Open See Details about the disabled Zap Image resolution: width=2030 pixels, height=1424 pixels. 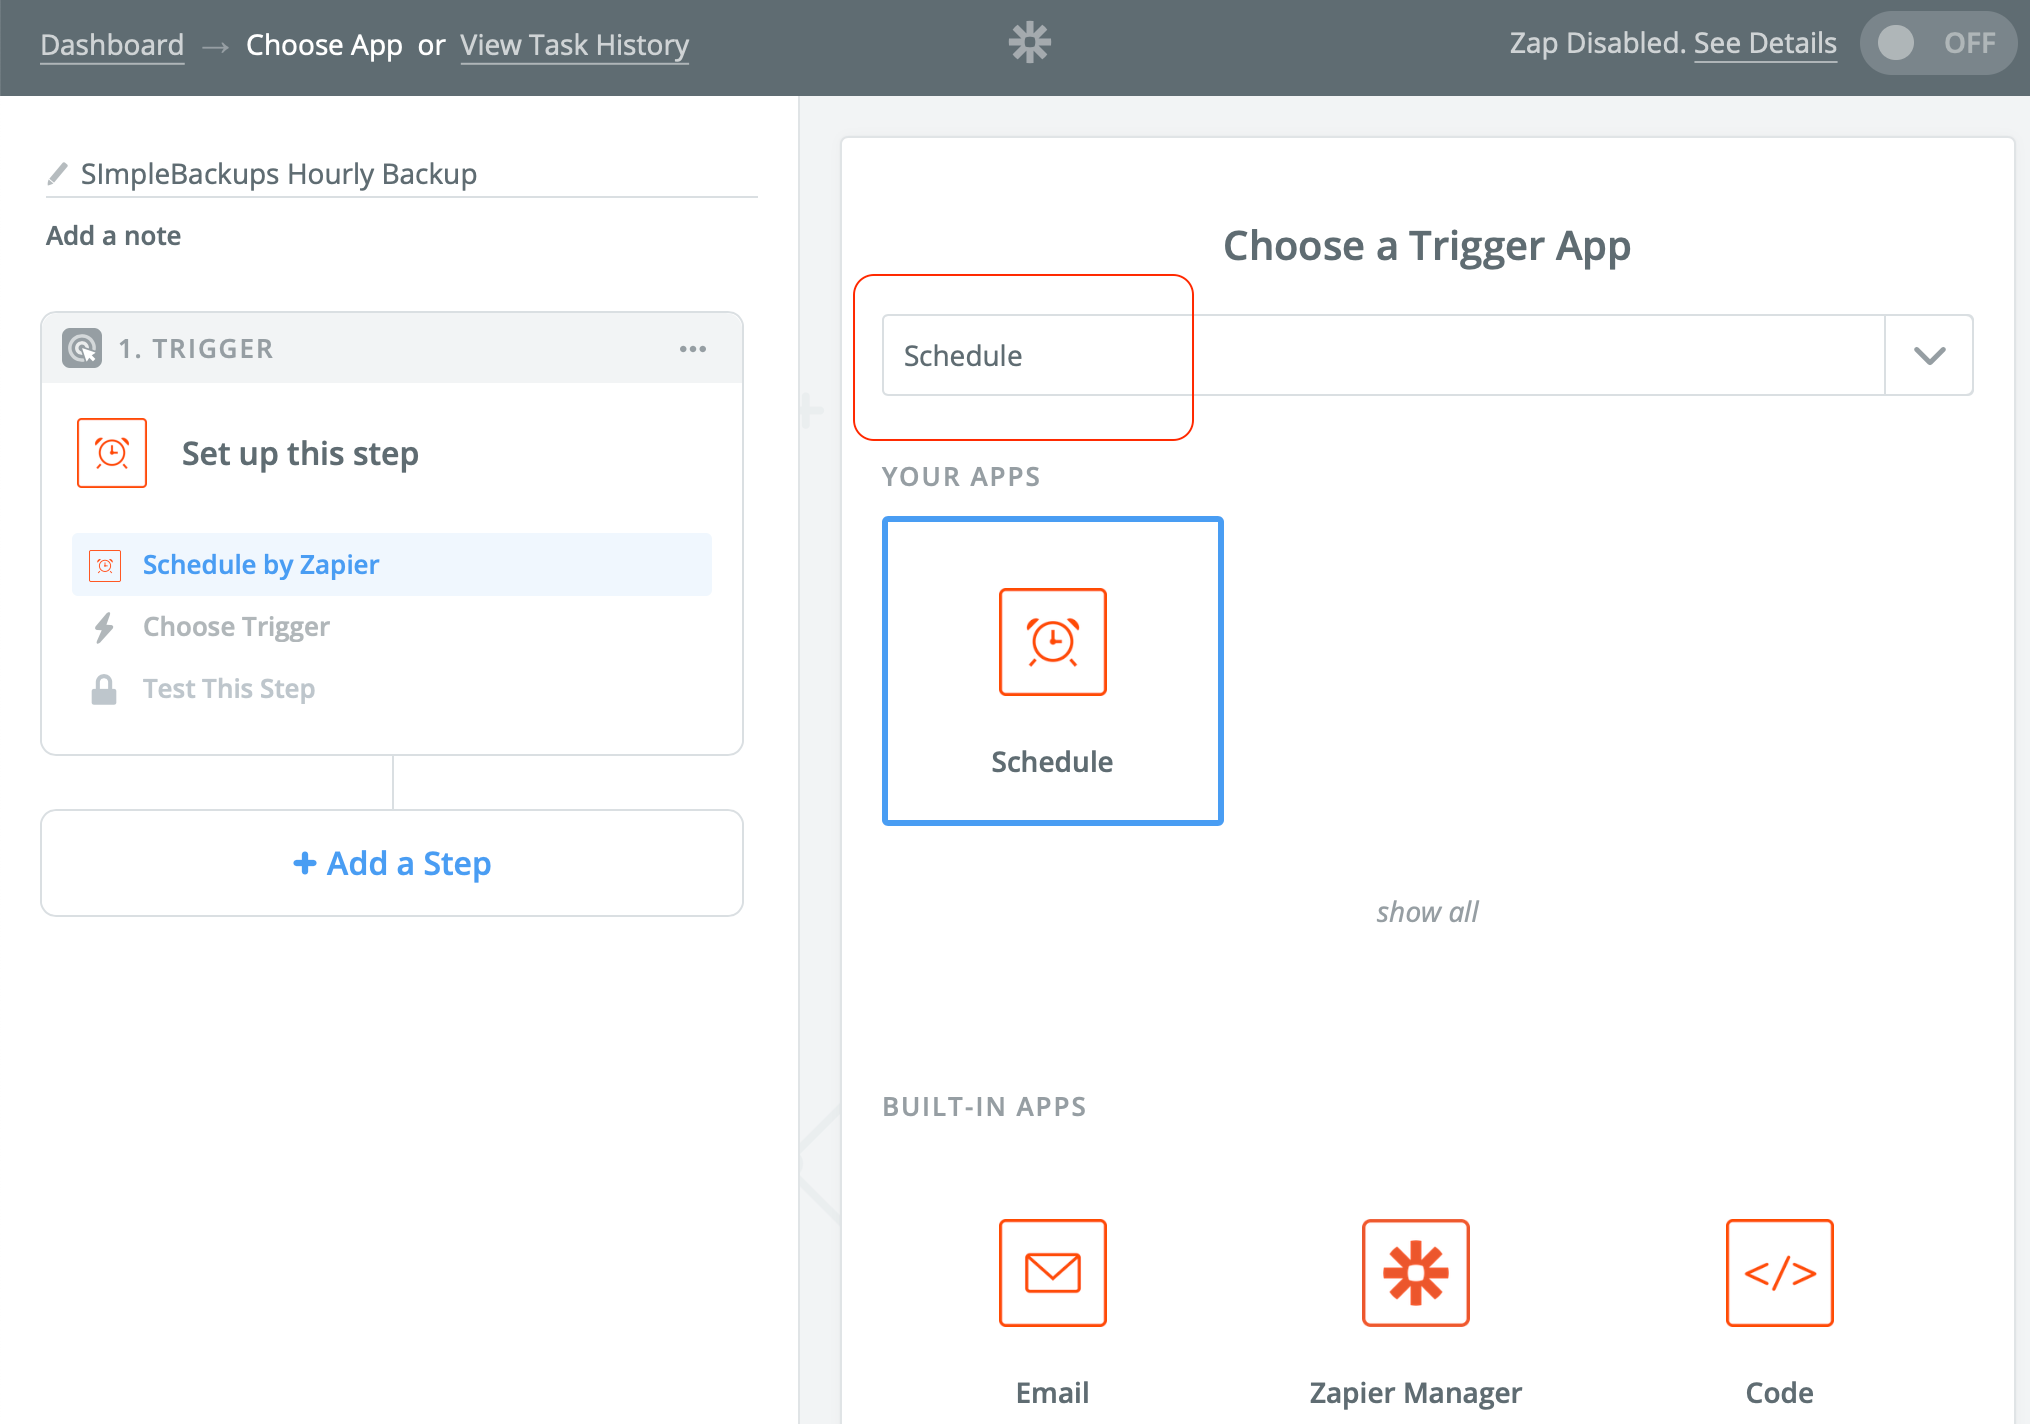(1765, 43)
